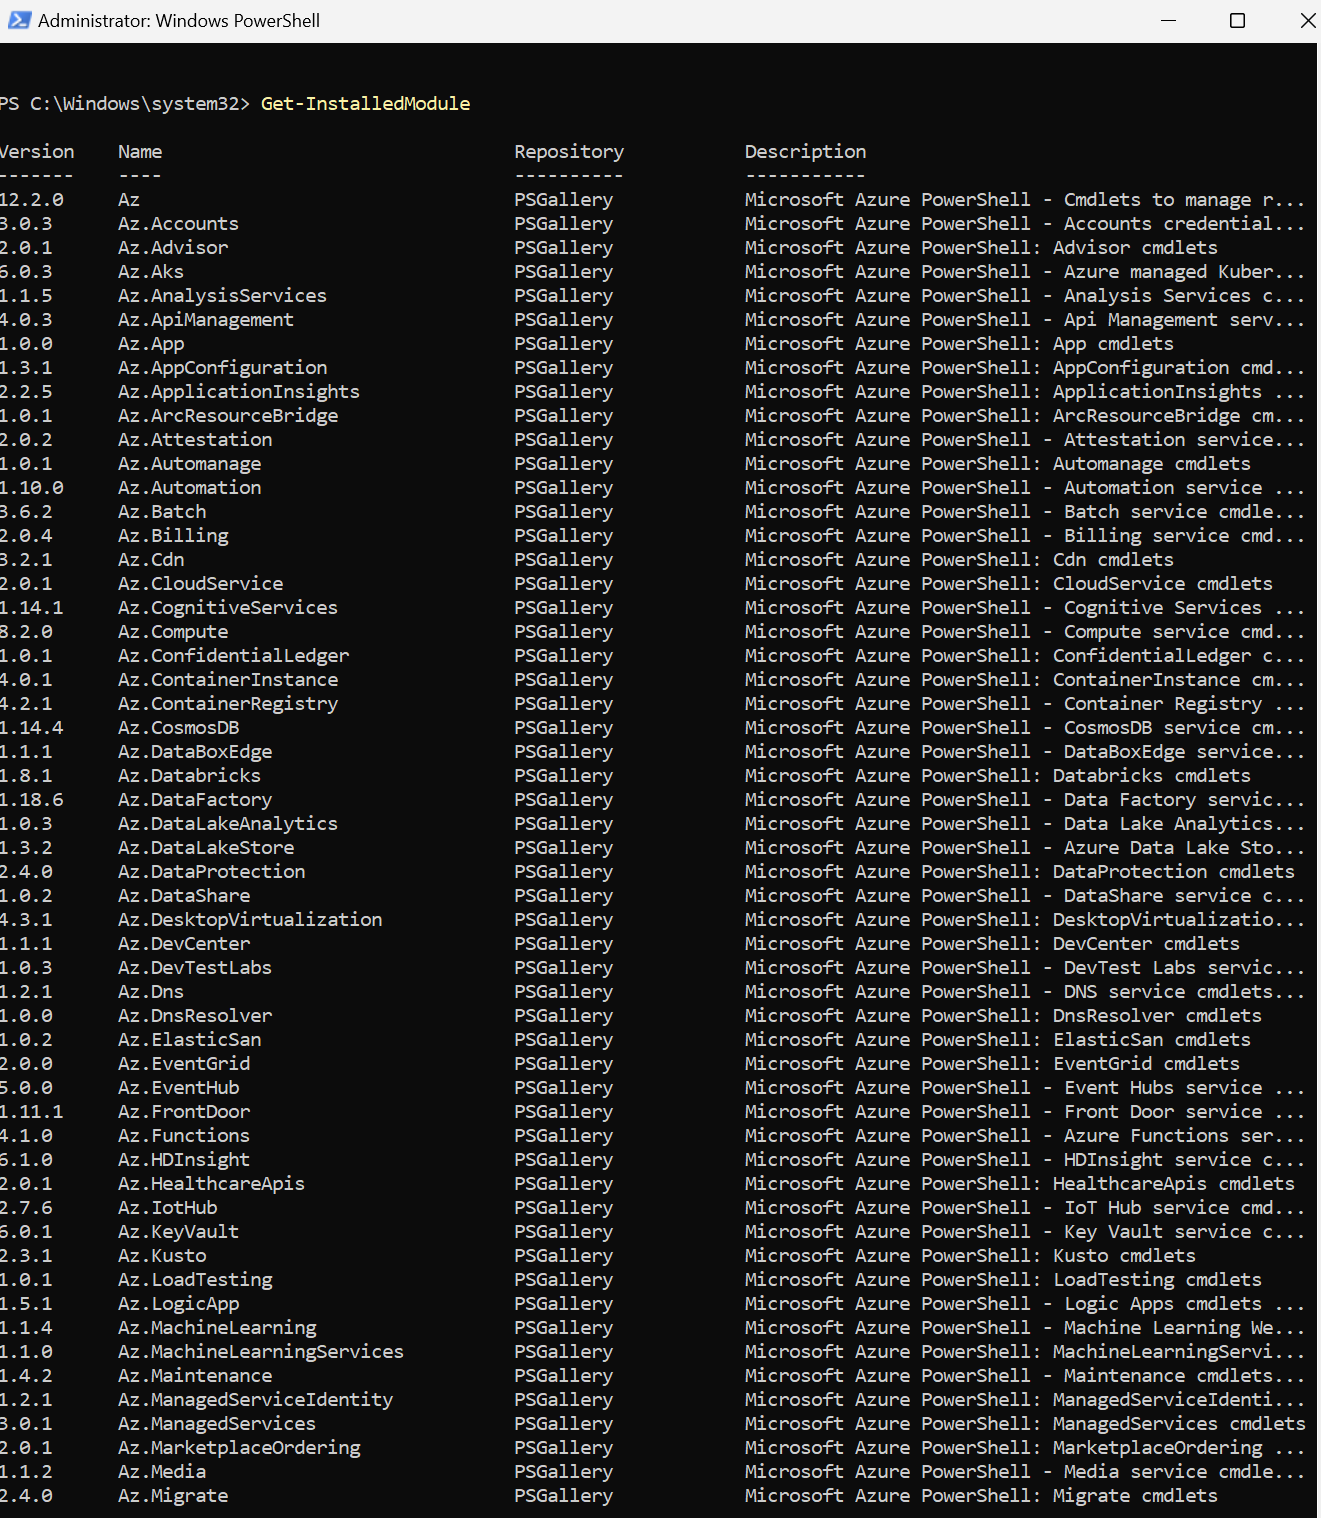Select the "Az.DesktopVirtualization" module name

click(250, 920)
